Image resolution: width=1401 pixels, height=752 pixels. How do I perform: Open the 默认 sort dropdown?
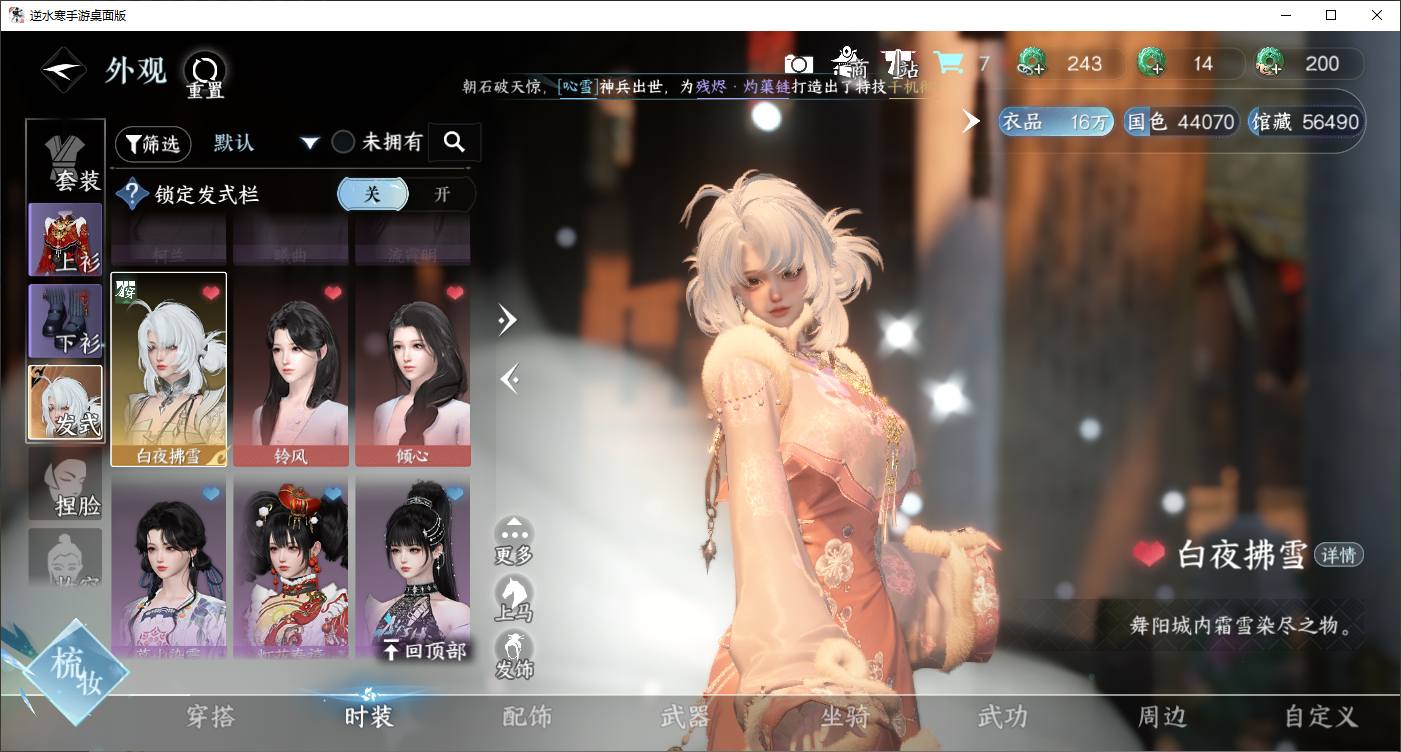point(266,143)
